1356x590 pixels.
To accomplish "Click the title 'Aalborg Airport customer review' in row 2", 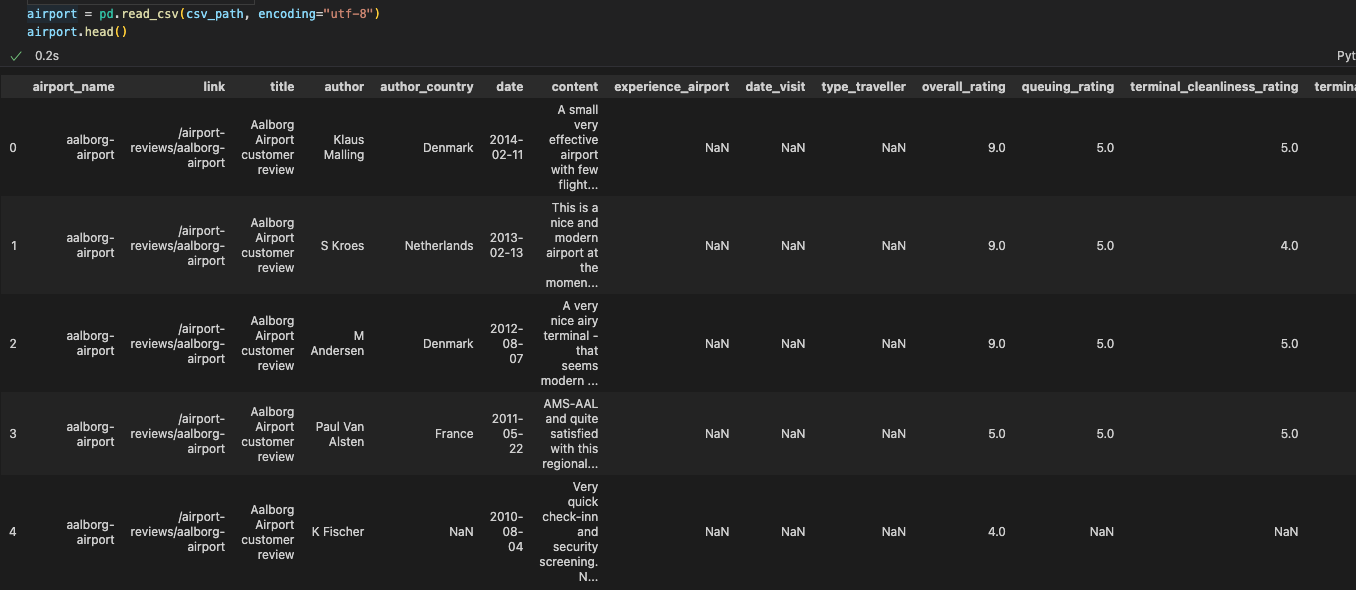I will [x=268, y=343].
